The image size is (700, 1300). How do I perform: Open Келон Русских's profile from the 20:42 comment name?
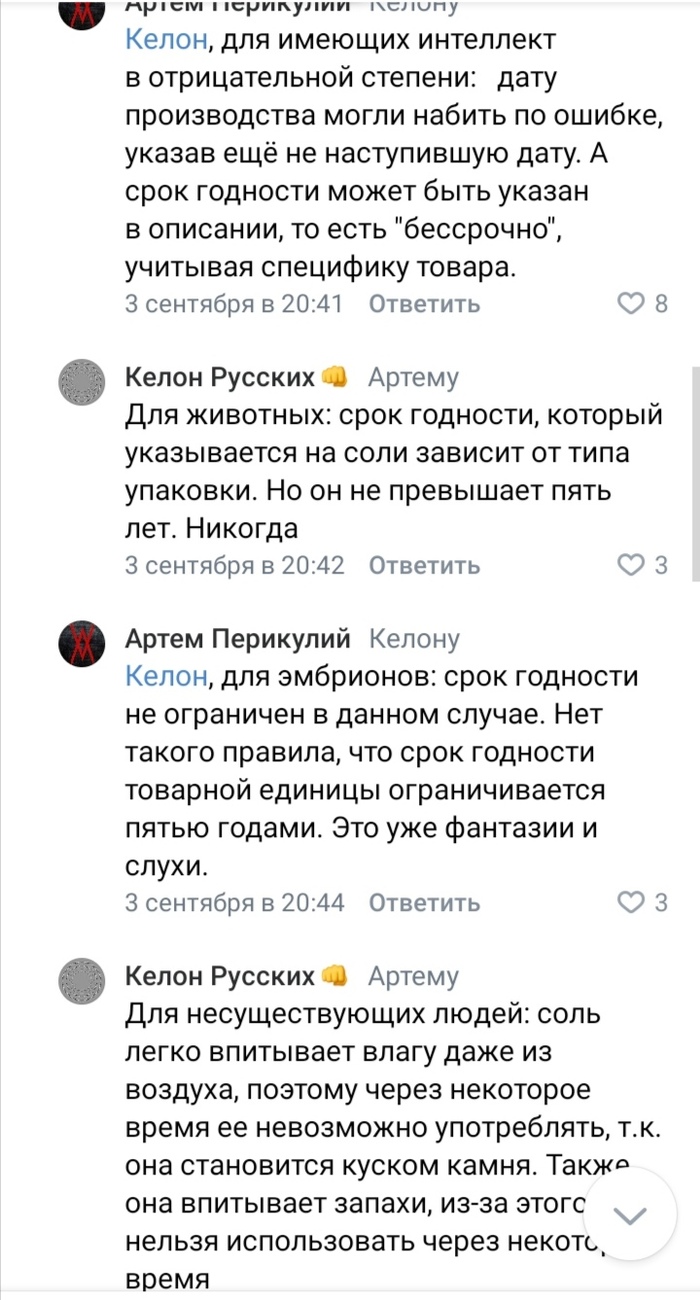pos(220,377)
